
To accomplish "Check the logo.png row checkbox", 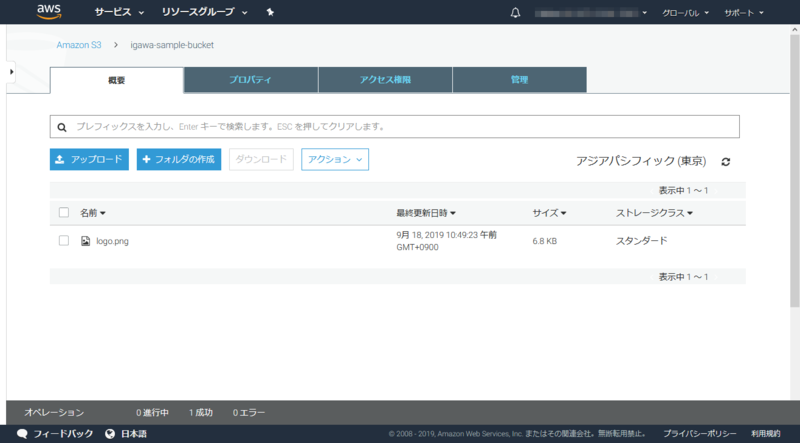I will pos(64,240).
